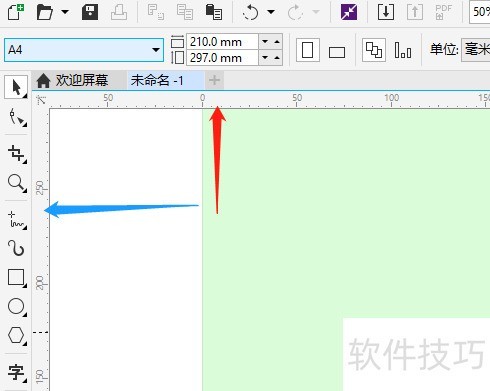
Task: Select the Shape edit tool
Action: point(17,118)
